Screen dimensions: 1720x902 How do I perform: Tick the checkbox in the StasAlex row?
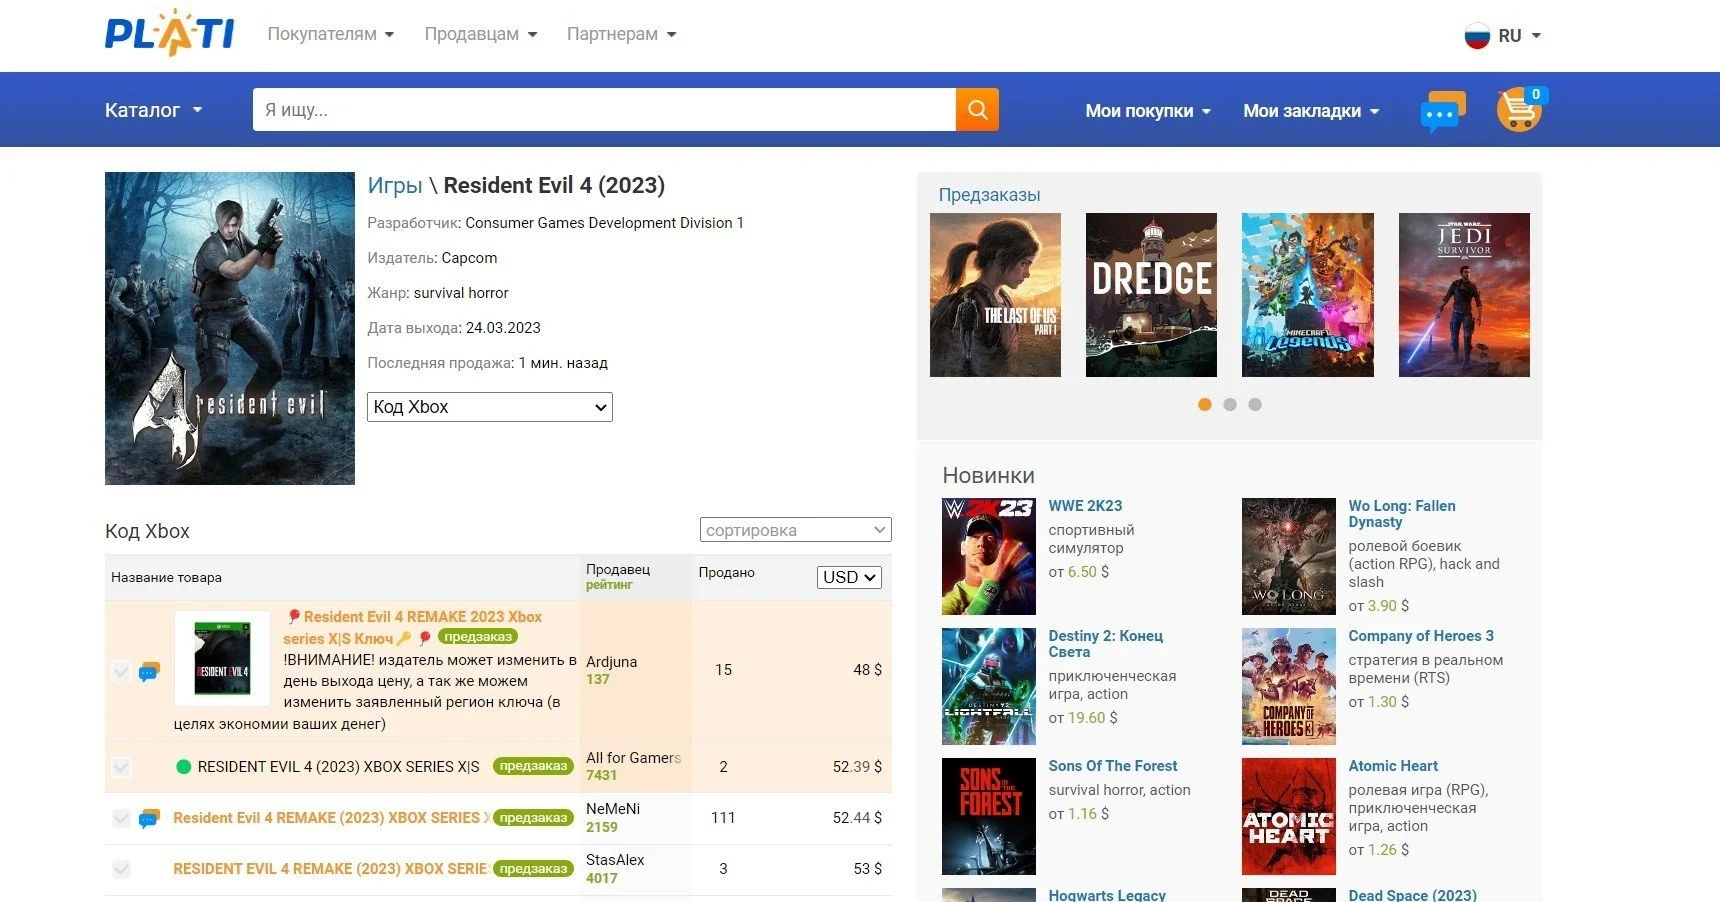point(122,869)
